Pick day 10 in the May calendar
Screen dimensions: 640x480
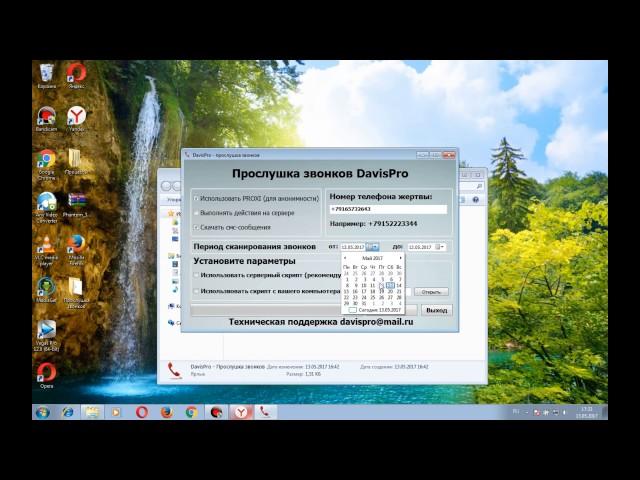(364, 285)
